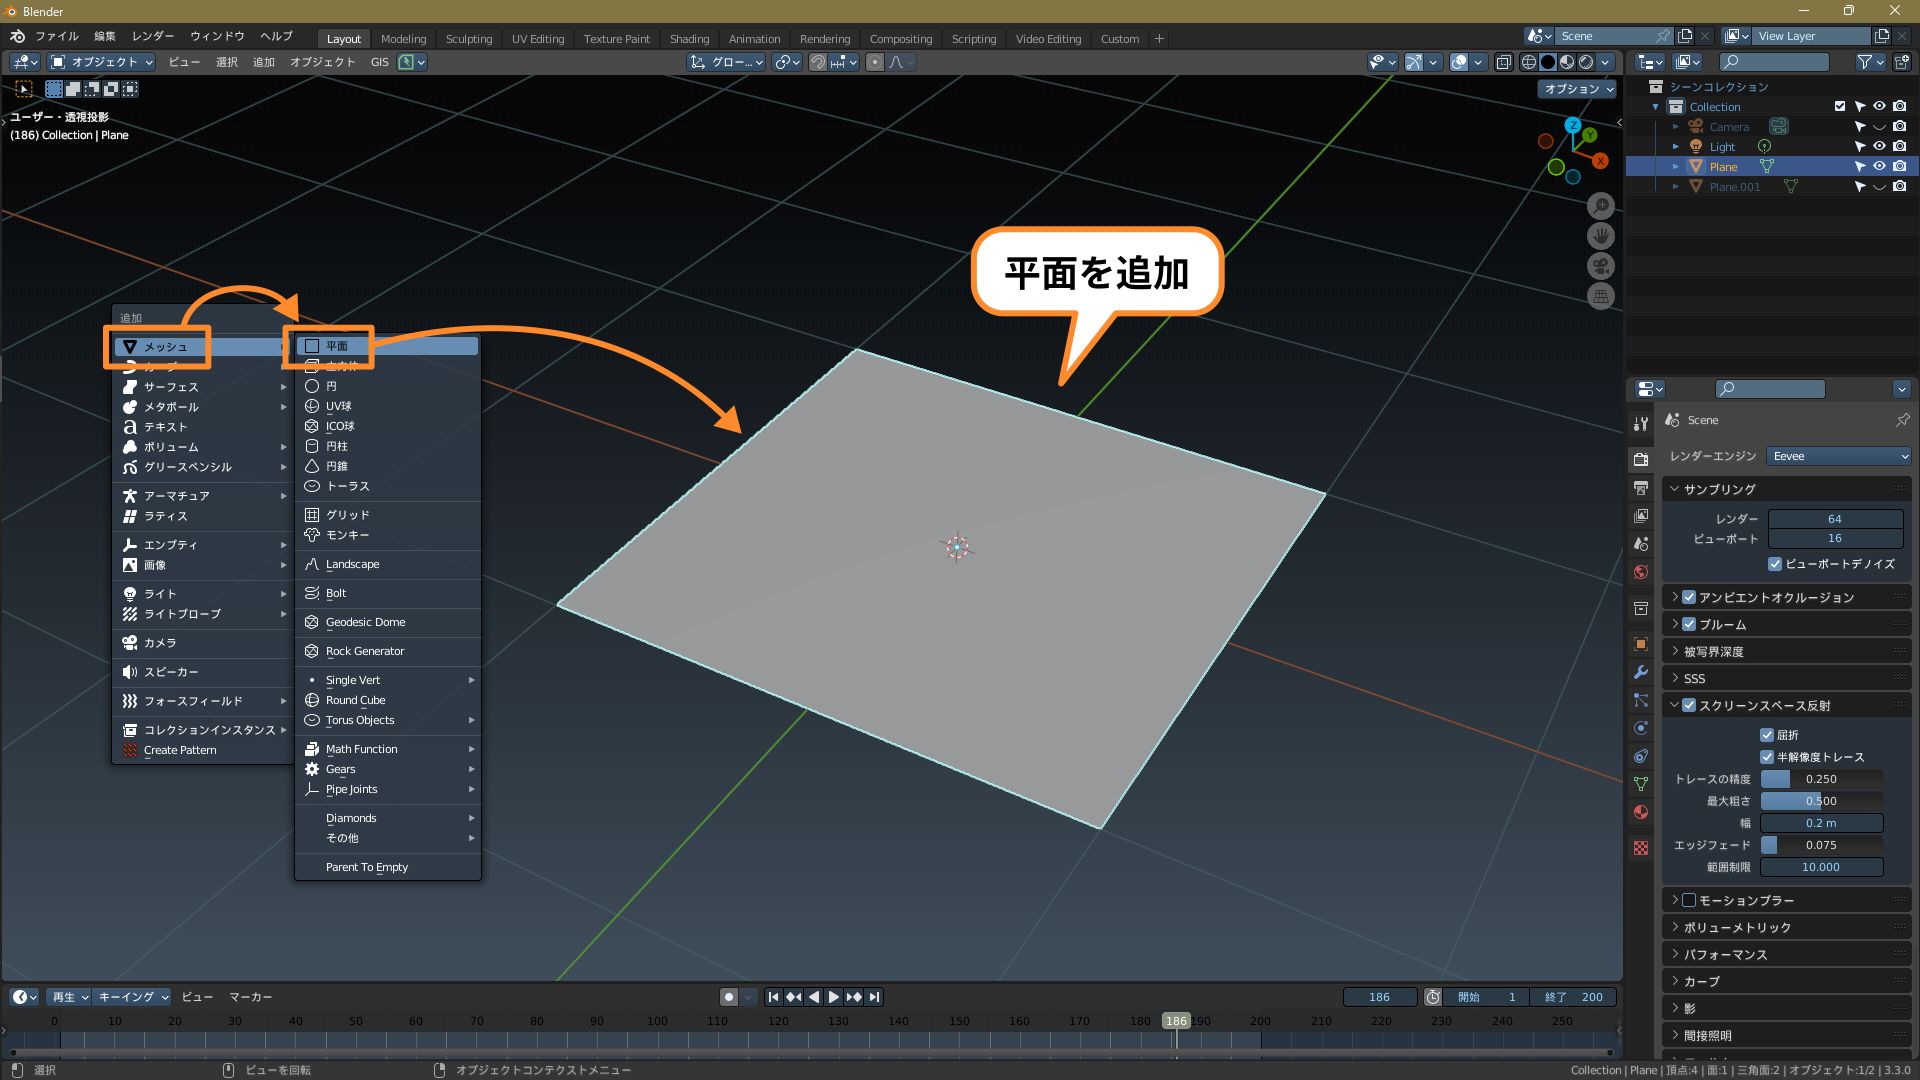Image resolution: width=1920 pixels, height=1080 pixels.
Task: Click the current frame field 186
Action: pyautogui.click(x=1379, y=997)
